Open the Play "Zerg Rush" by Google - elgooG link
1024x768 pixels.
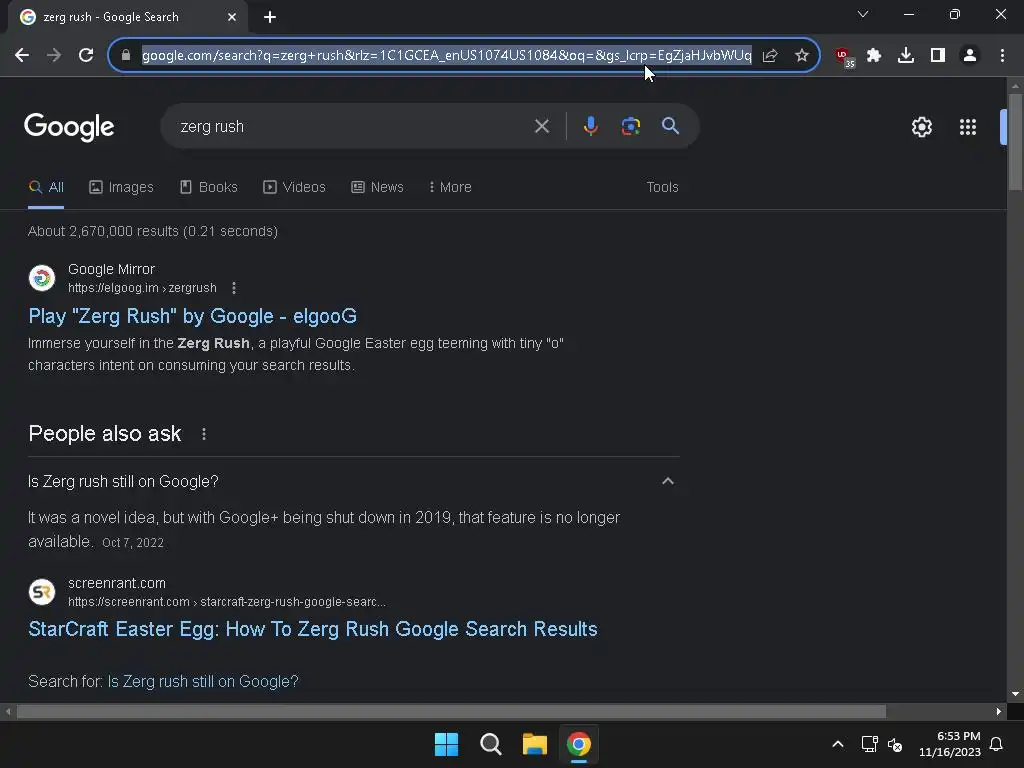tap(193, 316)
